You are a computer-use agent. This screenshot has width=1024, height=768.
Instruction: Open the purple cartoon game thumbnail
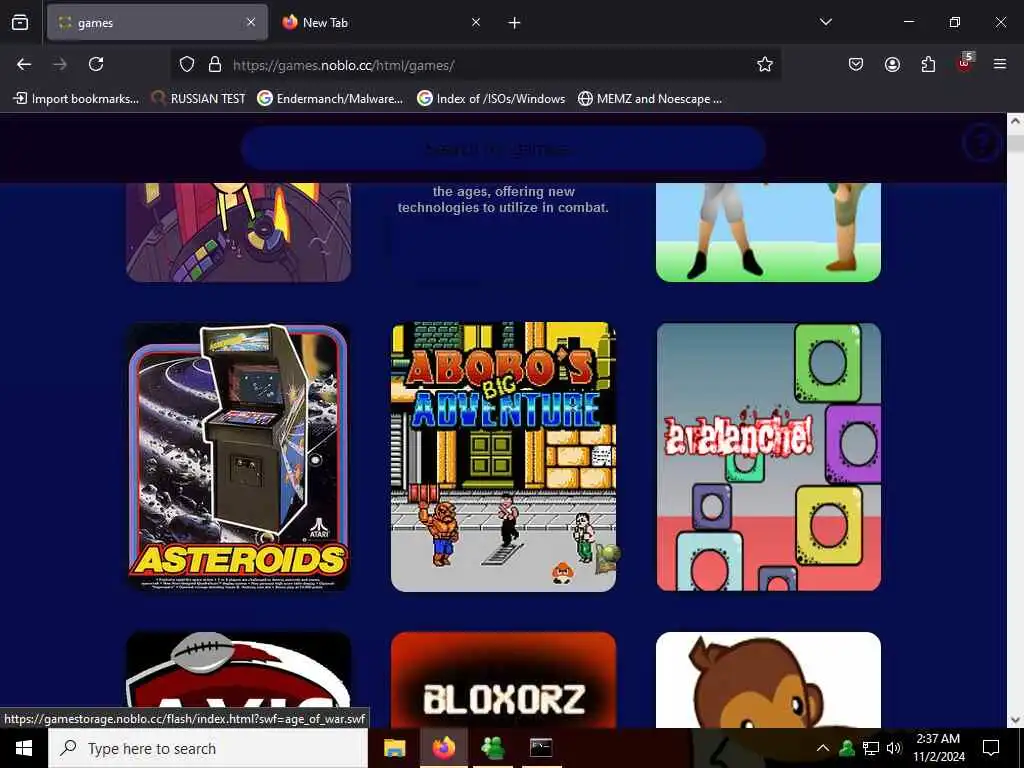(x=238, y=232)
